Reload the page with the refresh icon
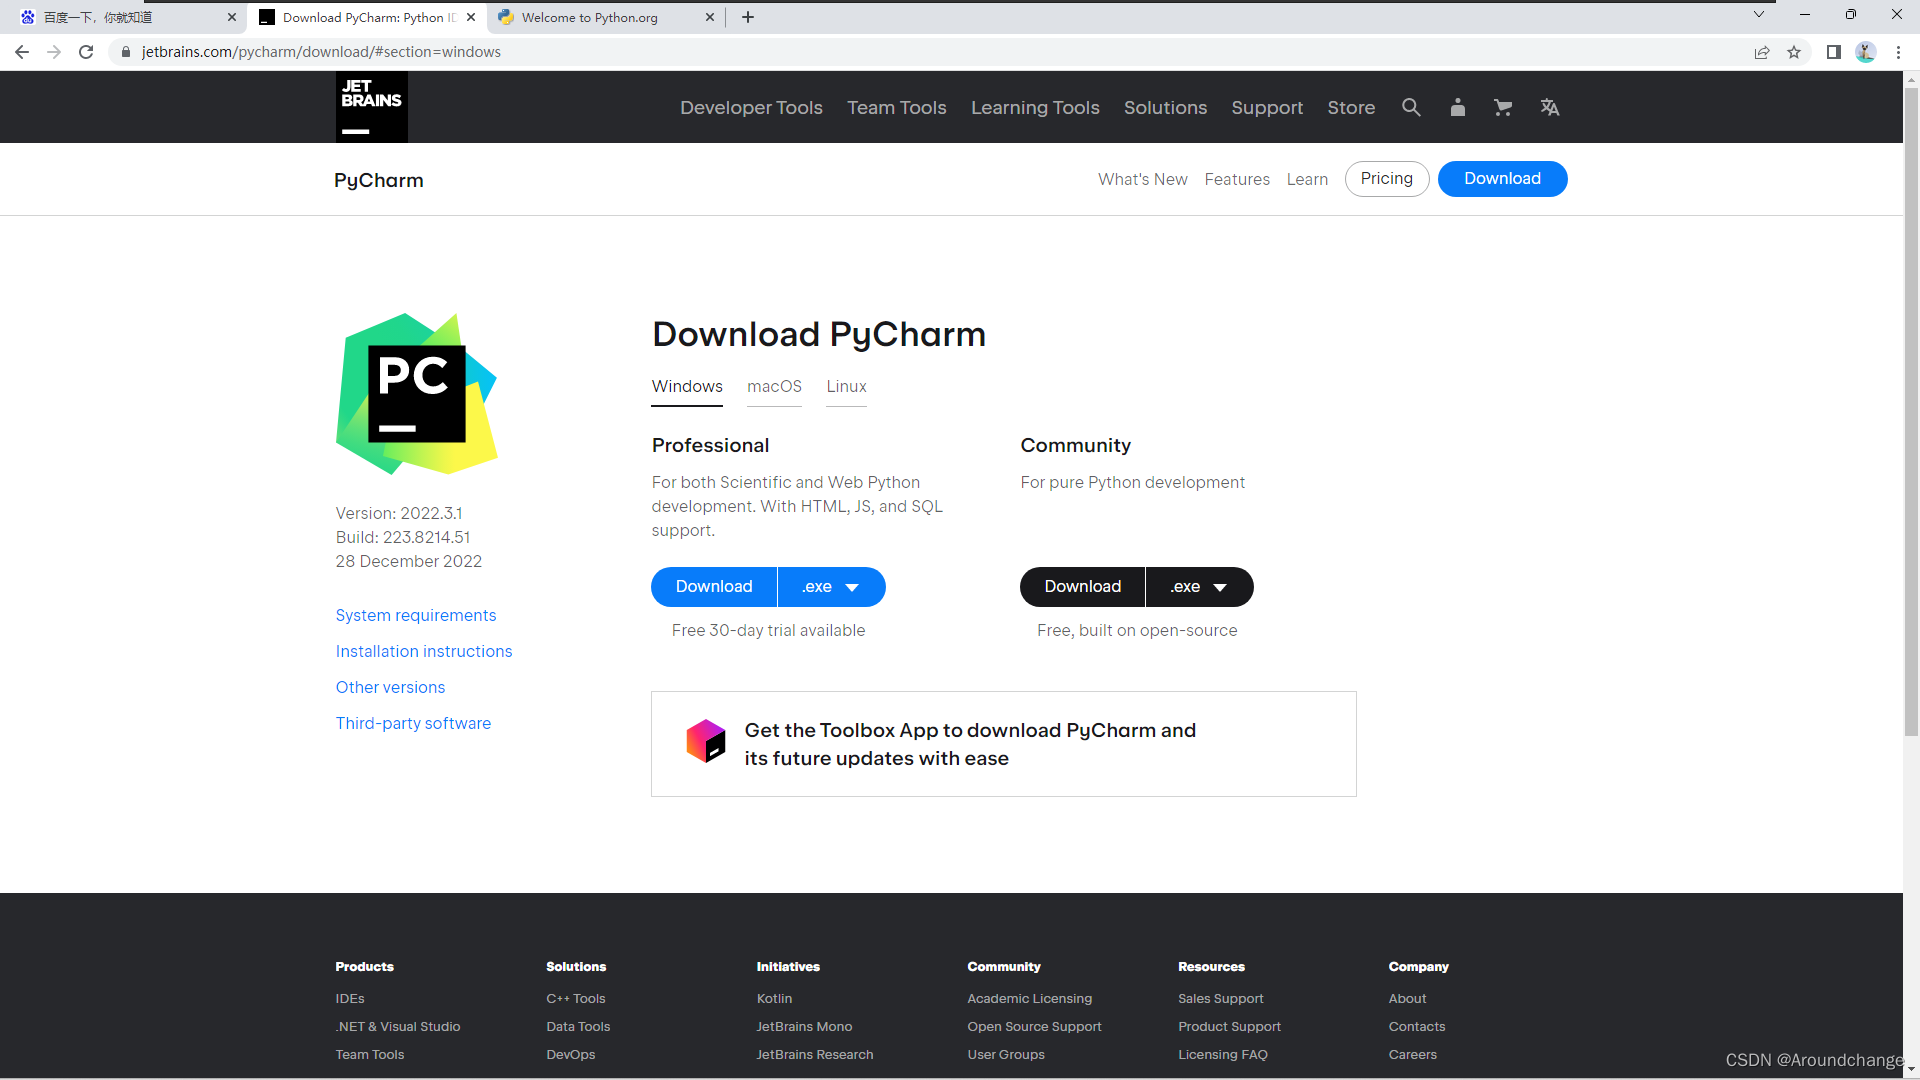 86,52
